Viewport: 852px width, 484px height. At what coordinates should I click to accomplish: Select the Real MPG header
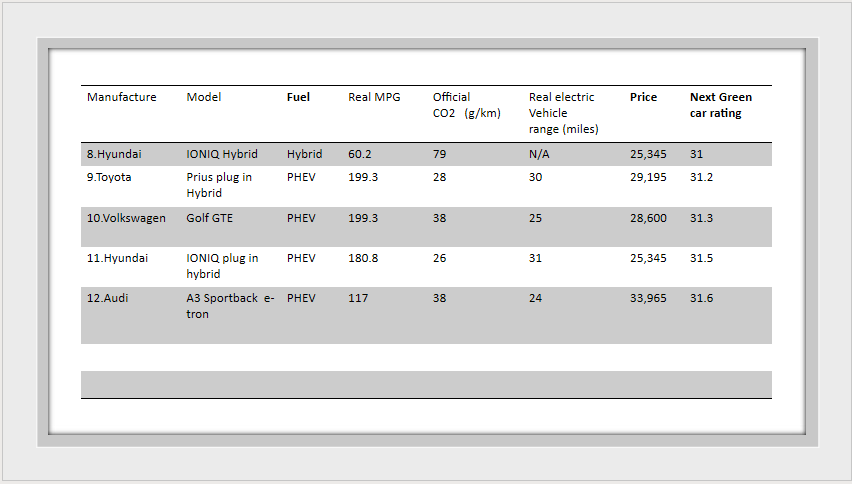coord(373,97)
